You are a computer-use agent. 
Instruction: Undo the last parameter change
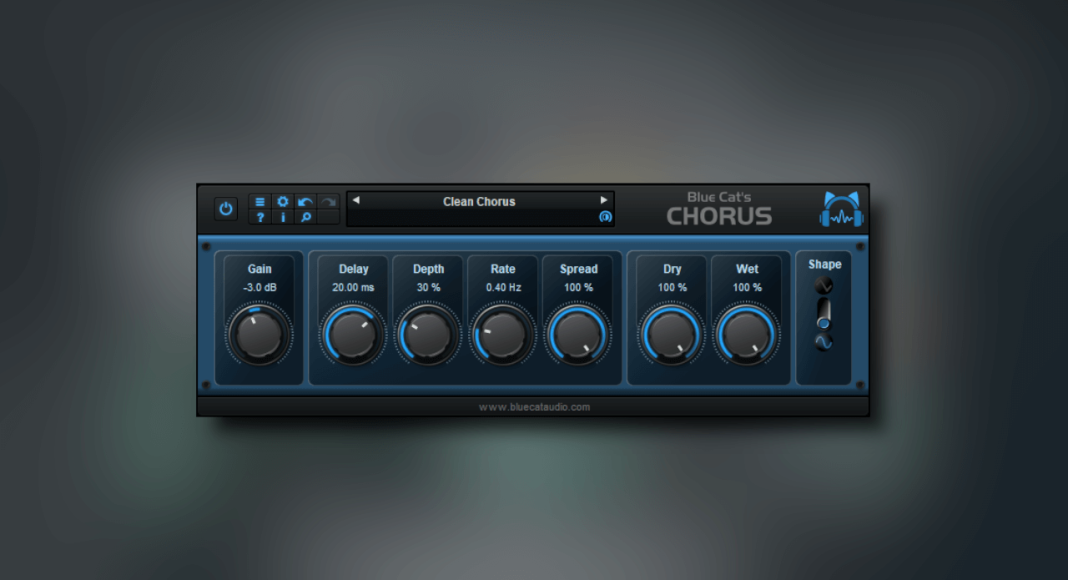point(304,201)
